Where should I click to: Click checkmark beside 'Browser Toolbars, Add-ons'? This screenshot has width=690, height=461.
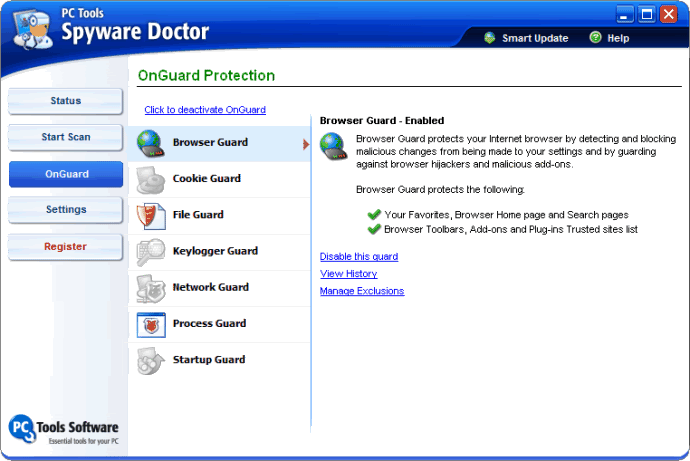(374, 229)
